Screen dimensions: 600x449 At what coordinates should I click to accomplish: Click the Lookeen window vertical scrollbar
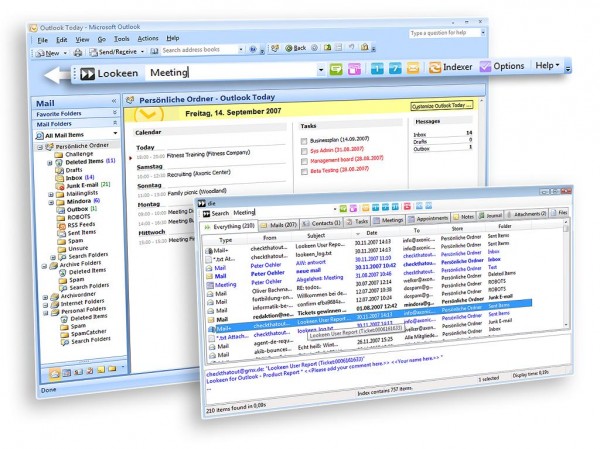(x=566, y=273)
